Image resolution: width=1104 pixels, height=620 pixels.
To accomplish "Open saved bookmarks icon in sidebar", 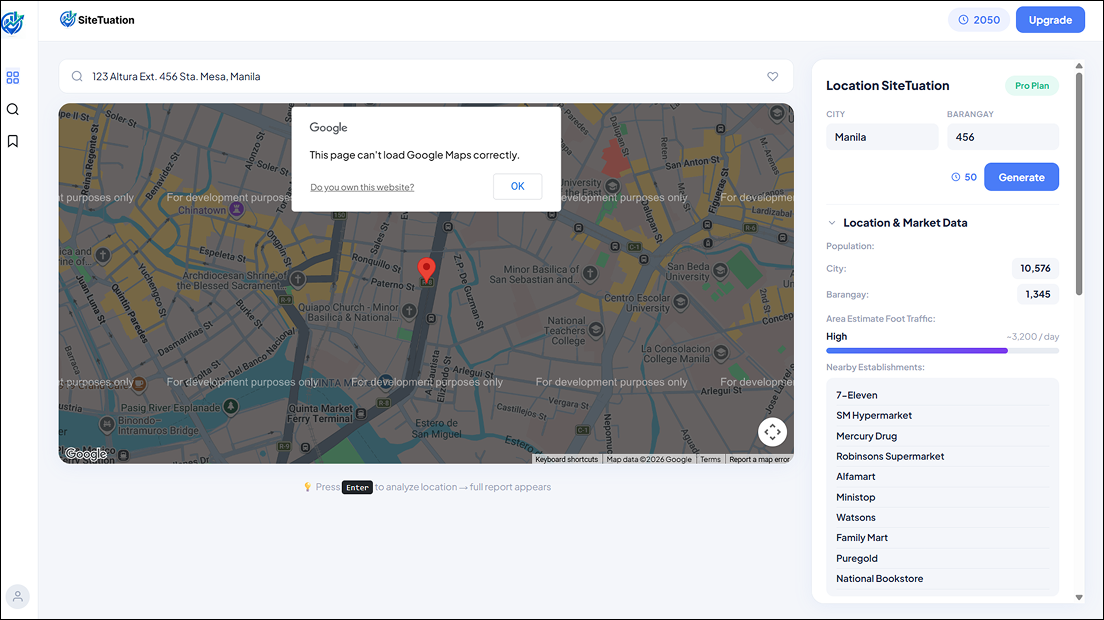I will [13, 141].
